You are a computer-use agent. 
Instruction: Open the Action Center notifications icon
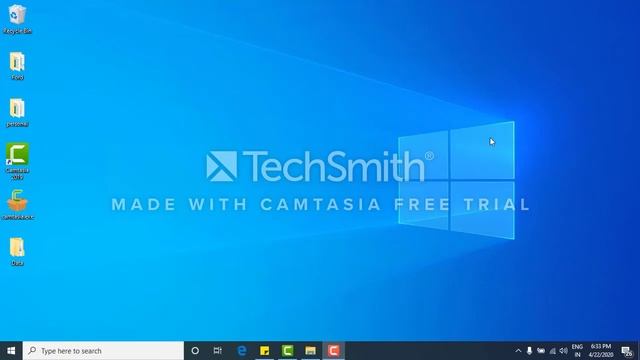pos(627,351)
